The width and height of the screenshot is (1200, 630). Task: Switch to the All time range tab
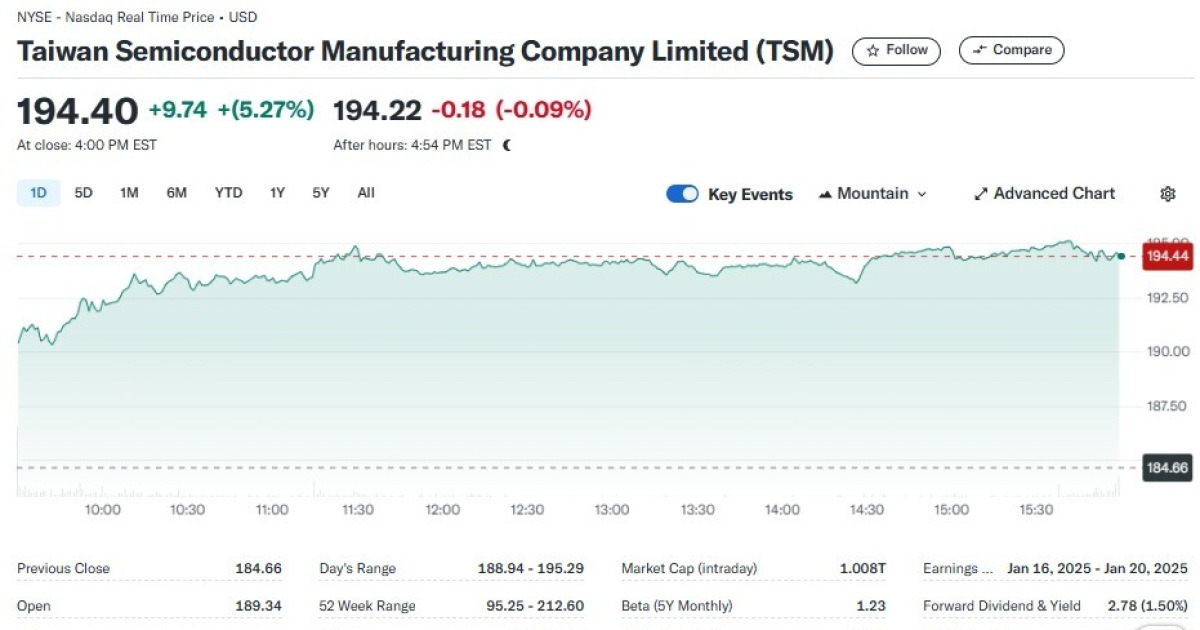[x=366, y=192]
